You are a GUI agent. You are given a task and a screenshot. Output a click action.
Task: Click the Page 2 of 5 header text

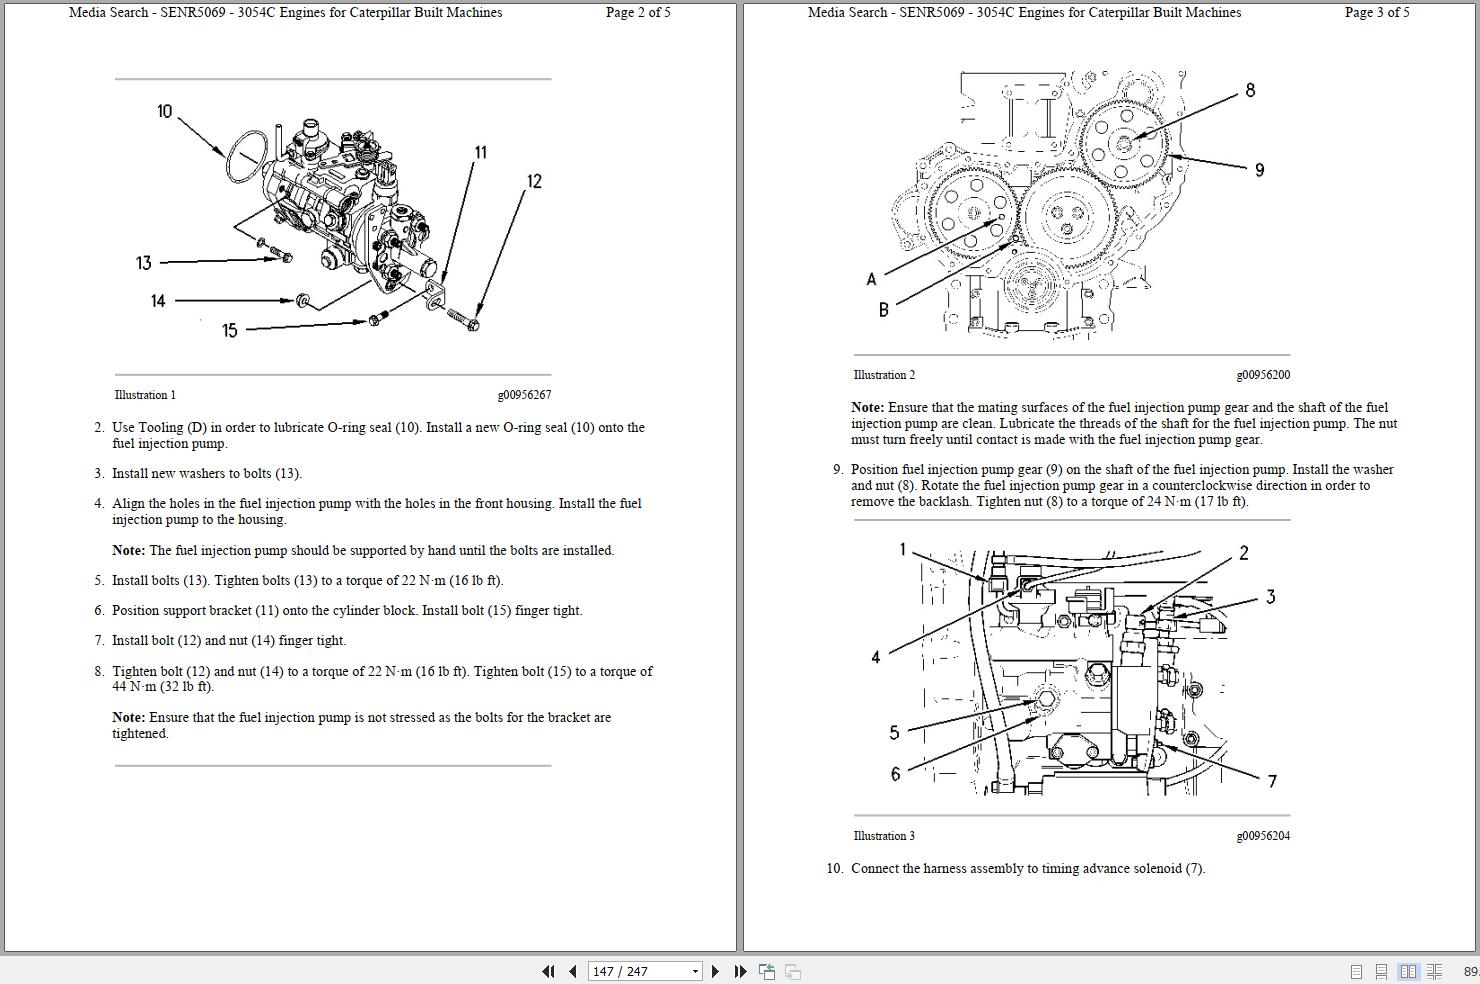coord(637,12)
